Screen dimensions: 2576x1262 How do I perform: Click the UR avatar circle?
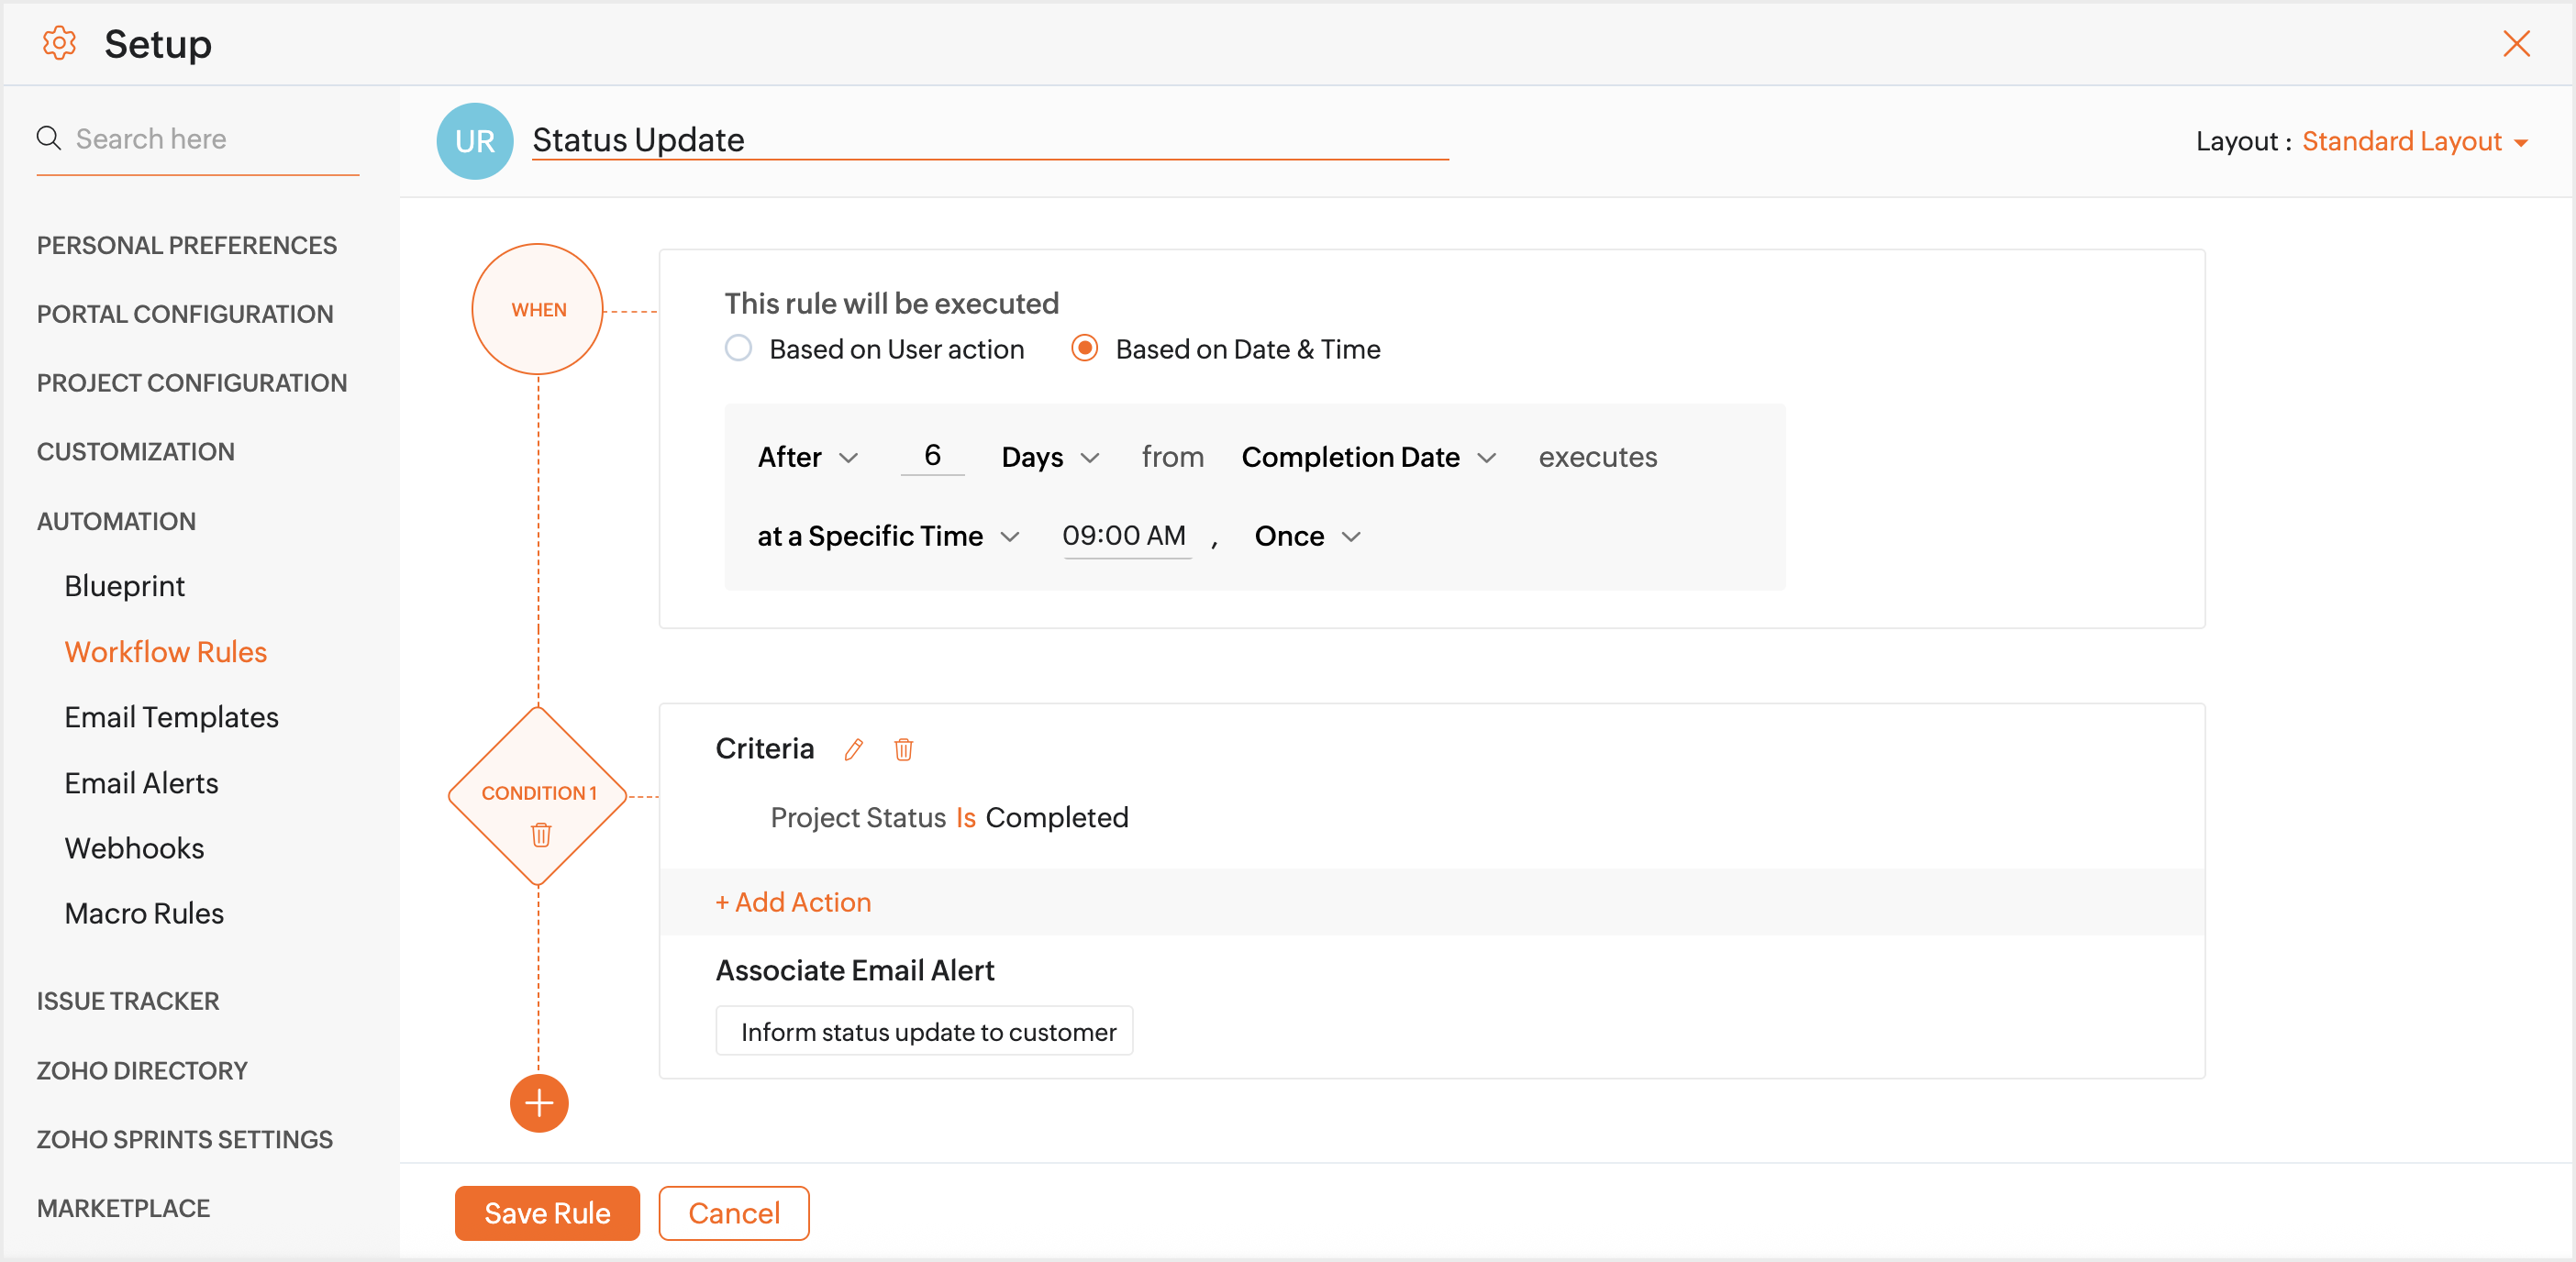(x=474, y=141)
